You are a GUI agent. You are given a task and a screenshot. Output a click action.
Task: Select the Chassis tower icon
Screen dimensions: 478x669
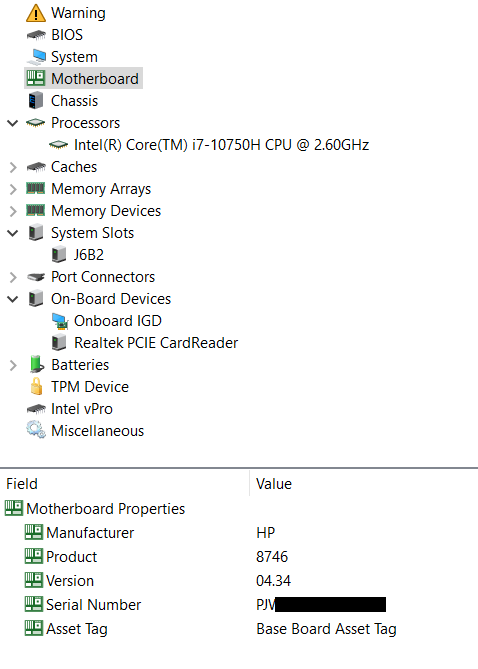[x=36, y=101]
